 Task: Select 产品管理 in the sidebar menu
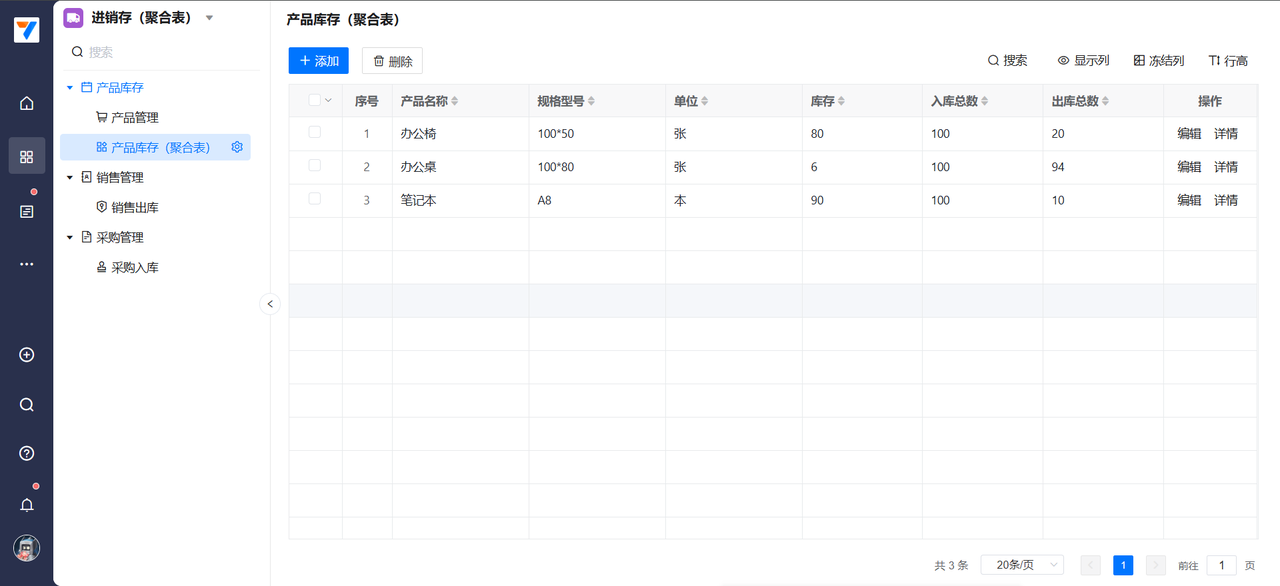(134, 117)
